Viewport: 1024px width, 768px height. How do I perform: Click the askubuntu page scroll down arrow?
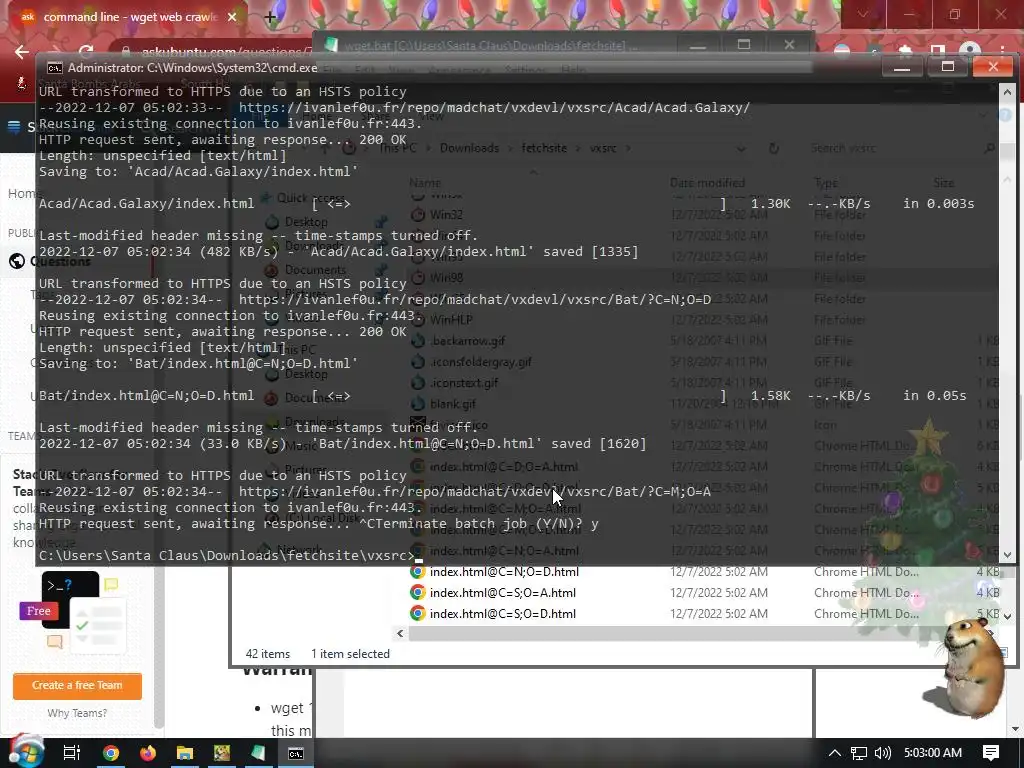coord(1014,729)
